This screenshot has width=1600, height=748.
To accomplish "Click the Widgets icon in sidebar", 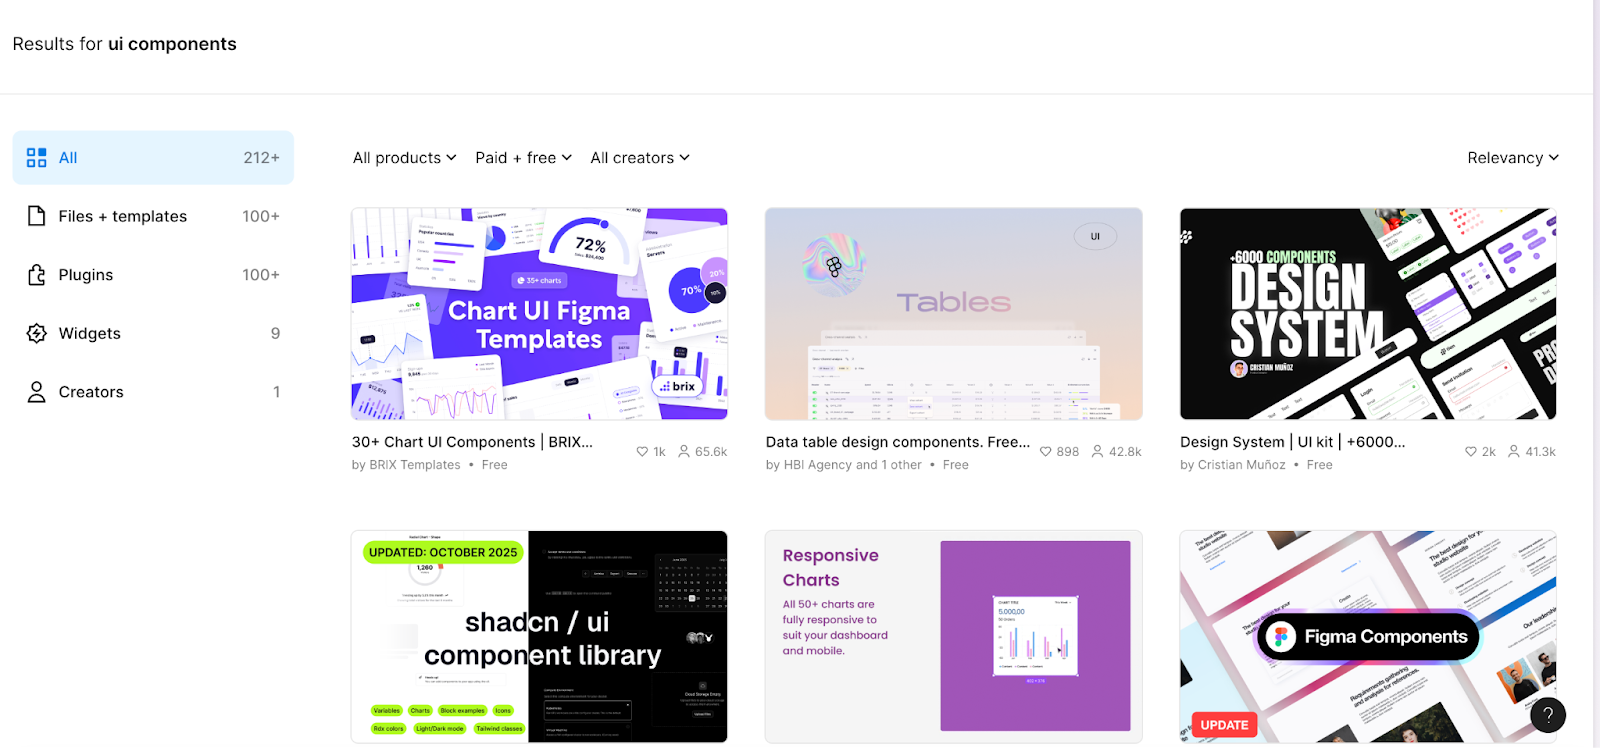I will (x=37, y=333).
